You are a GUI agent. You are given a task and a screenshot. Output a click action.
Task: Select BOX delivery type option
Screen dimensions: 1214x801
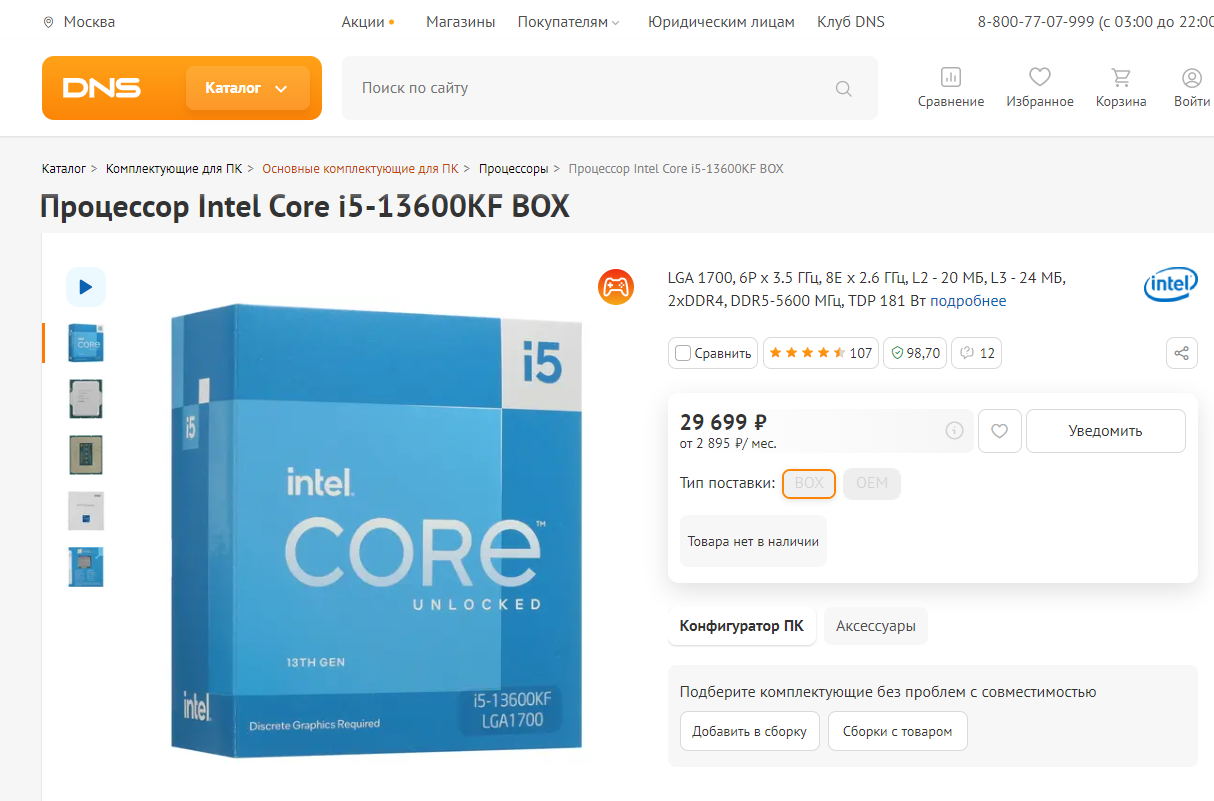point(809,484)
